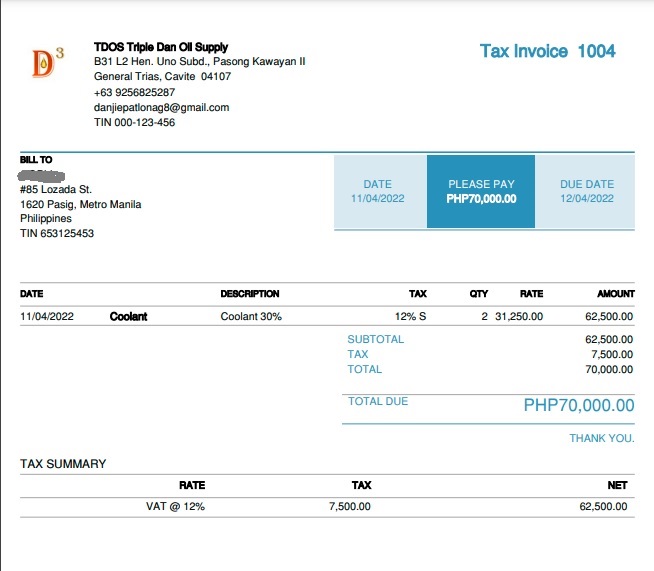Click the 'TAX SUMMARY' heading
The image size is (654, 571).
pos(63,464)
